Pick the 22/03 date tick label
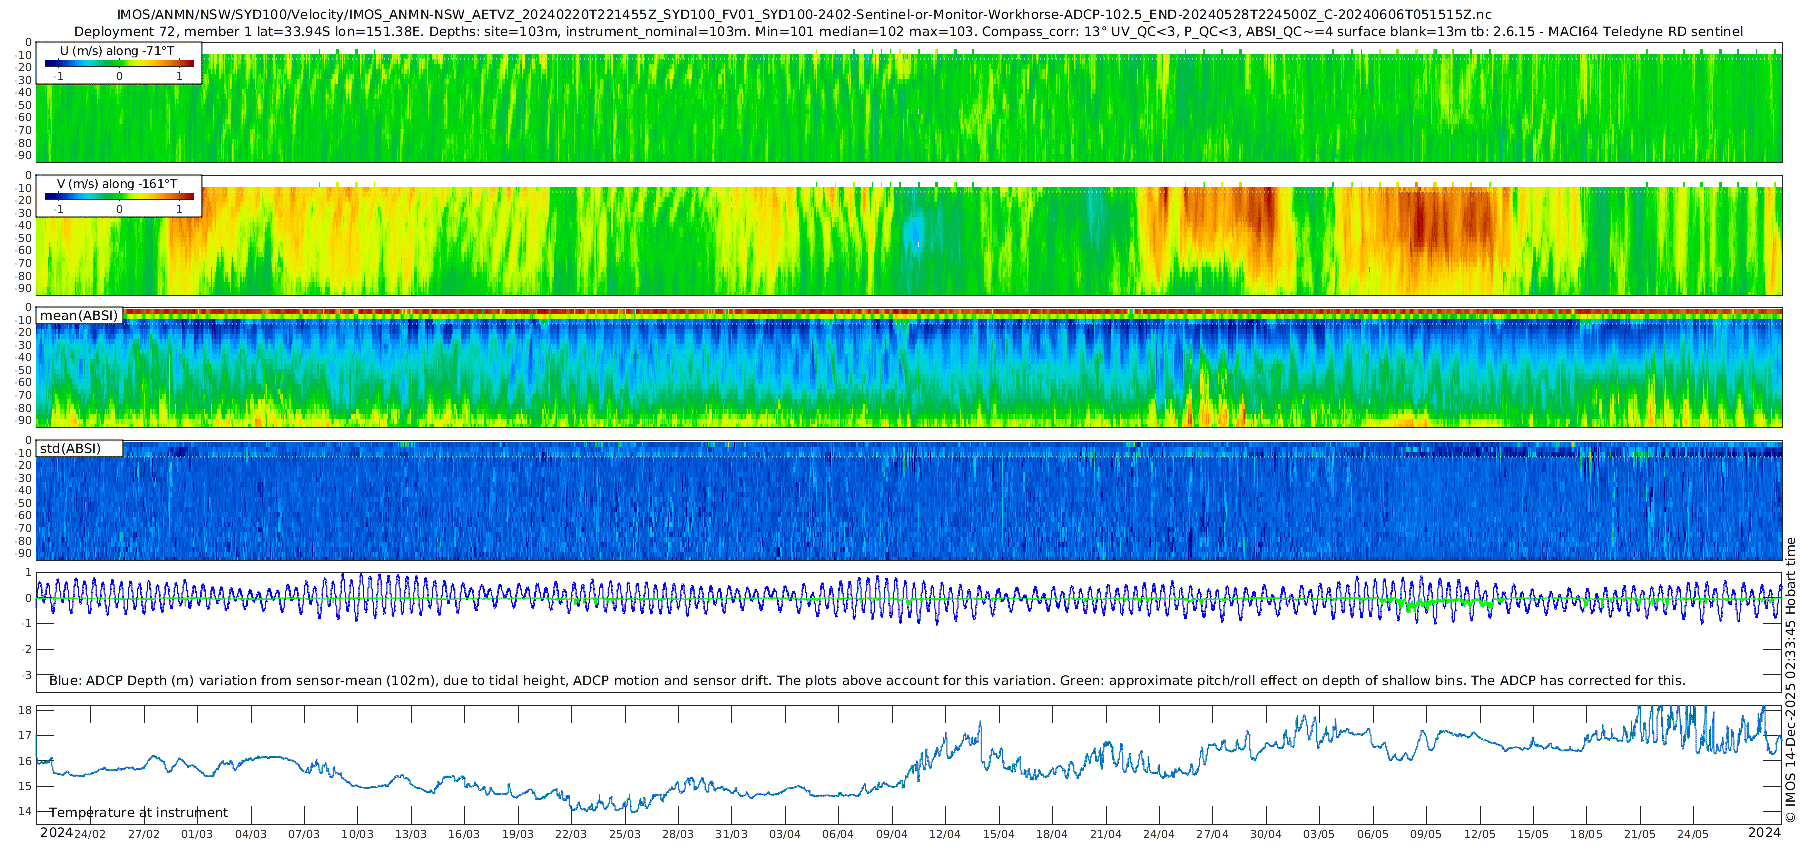 (571, 835)
